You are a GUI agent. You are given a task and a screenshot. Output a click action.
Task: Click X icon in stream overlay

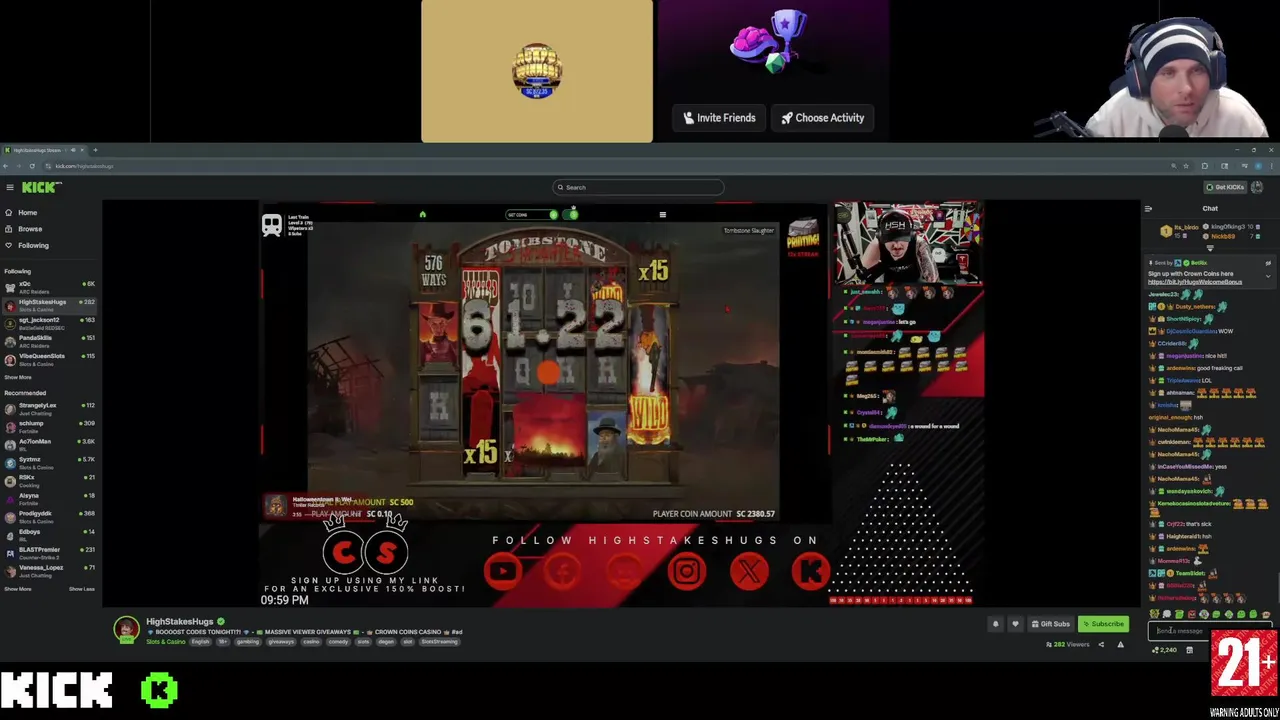(749, 571)
